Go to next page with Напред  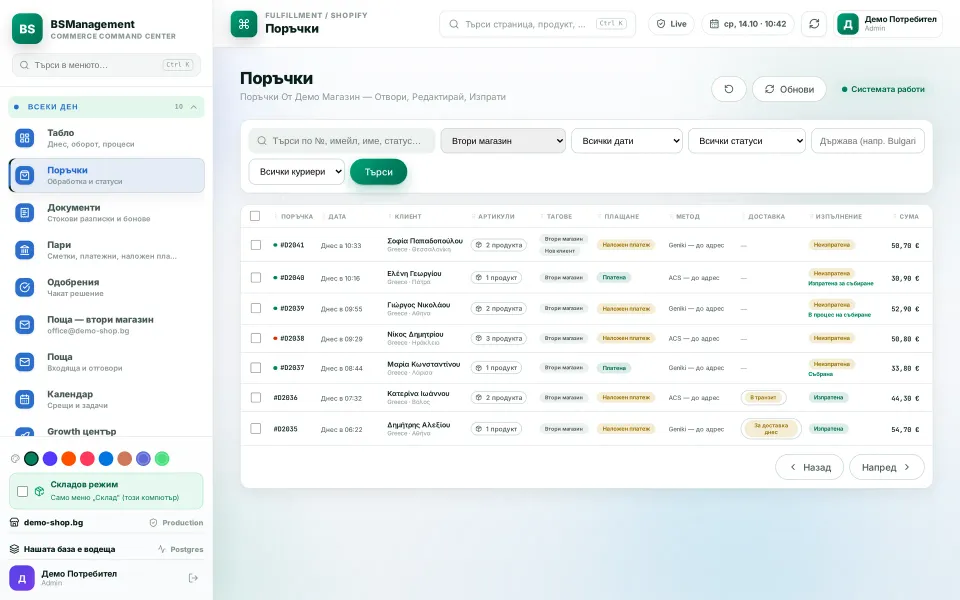(887, 467)
